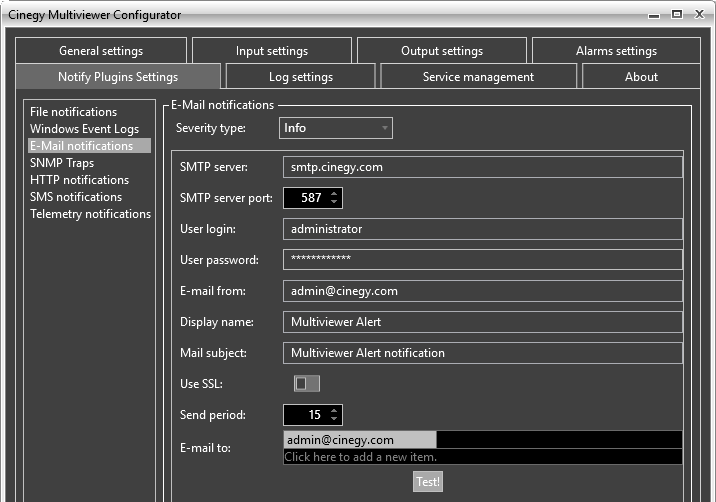Switch to Input settings tab
The image size is (716, 502).
[x=272, y=51]
